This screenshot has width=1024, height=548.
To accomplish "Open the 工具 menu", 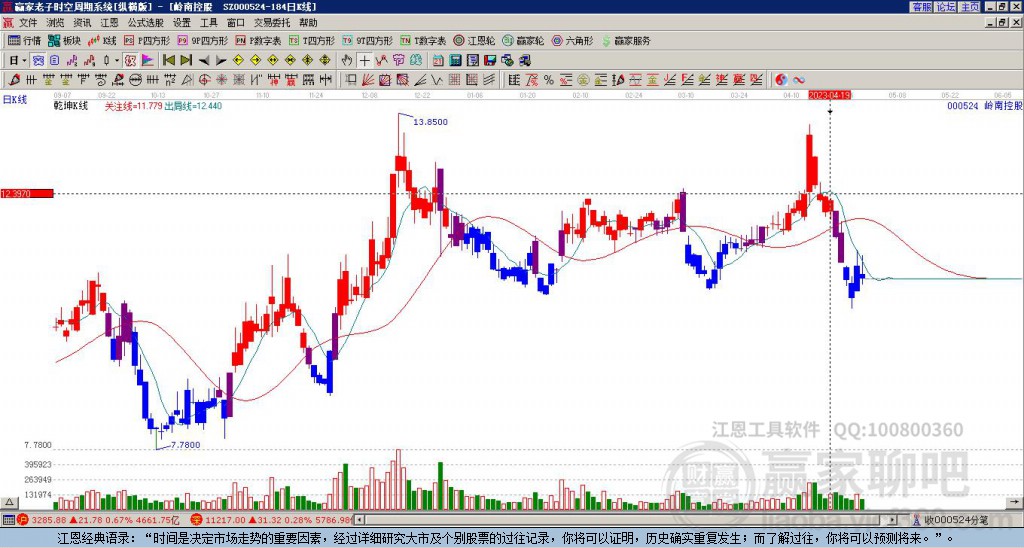I will pyautogui.click(x=209, y=23).
